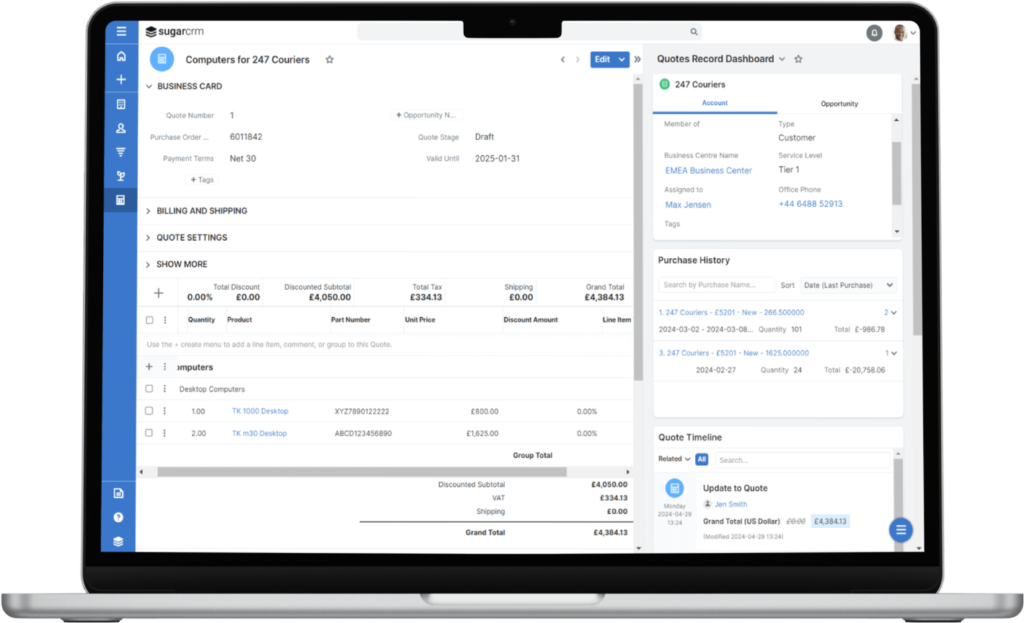Favorite the Quotes Record Dashboard
Screen dimensions: 1024x623
coord(798,59)
